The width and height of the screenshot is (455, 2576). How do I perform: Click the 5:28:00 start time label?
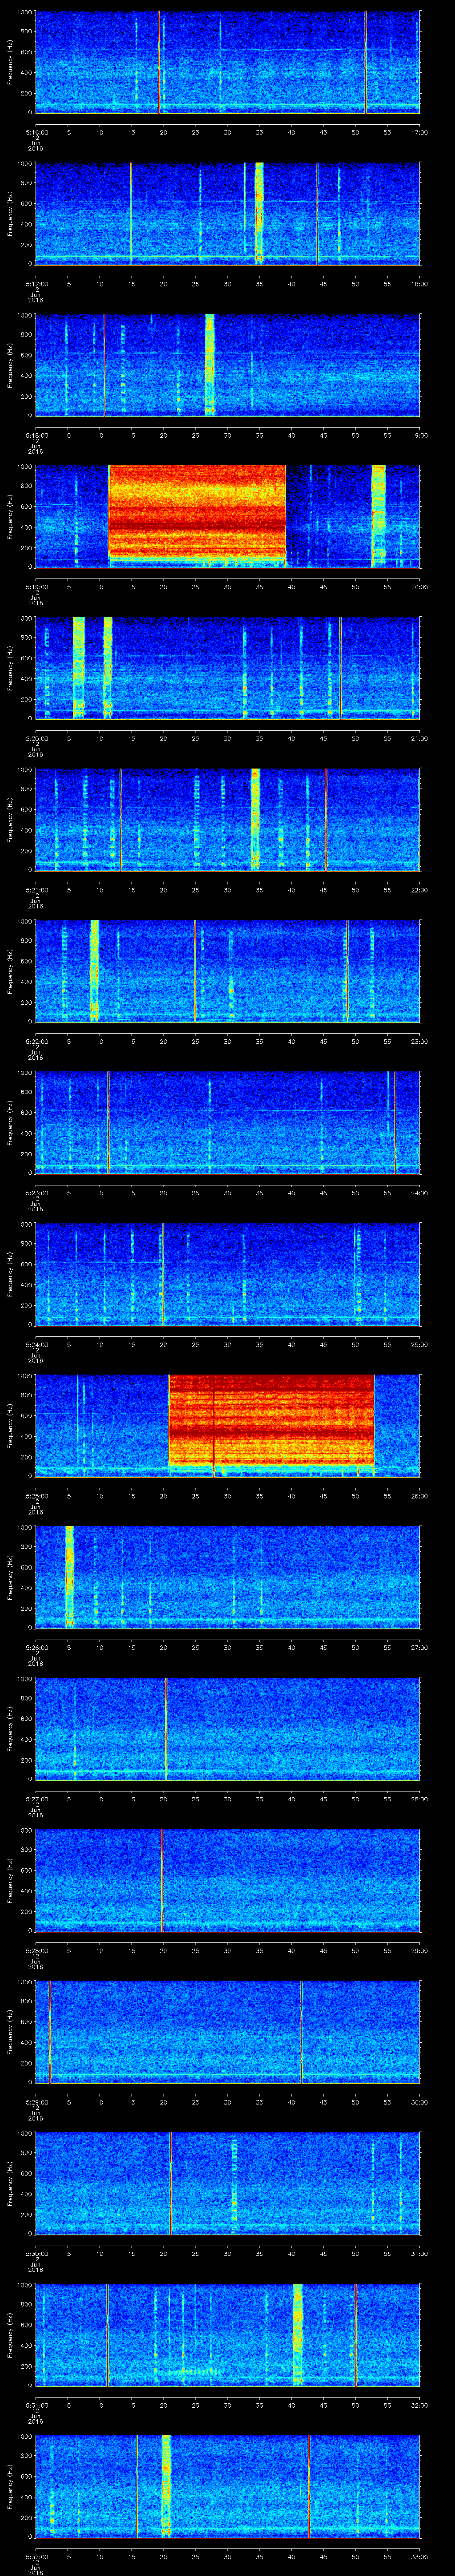[36, 1950]
